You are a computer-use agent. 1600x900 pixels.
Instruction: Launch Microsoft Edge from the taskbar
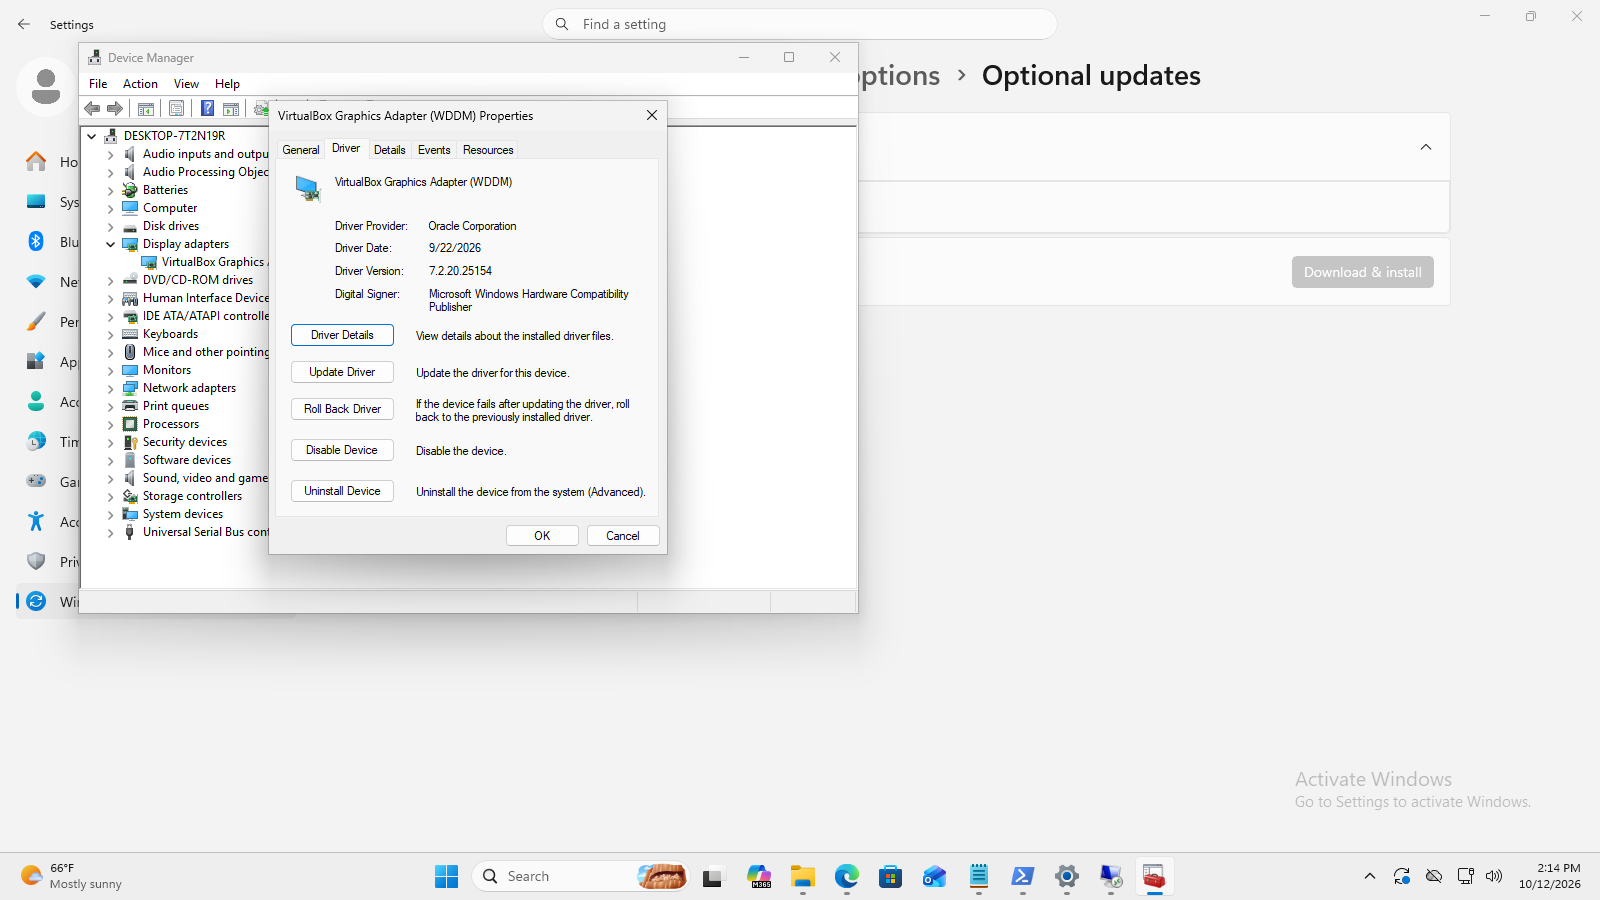(847, 876)
